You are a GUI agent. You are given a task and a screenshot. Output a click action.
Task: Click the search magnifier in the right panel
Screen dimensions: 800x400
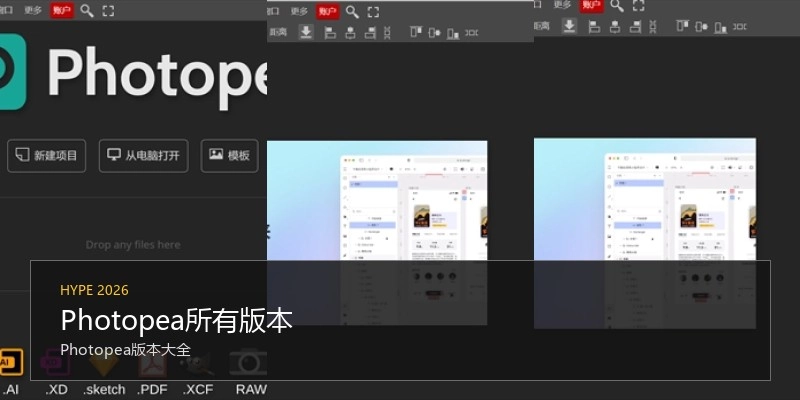point(617,6)
